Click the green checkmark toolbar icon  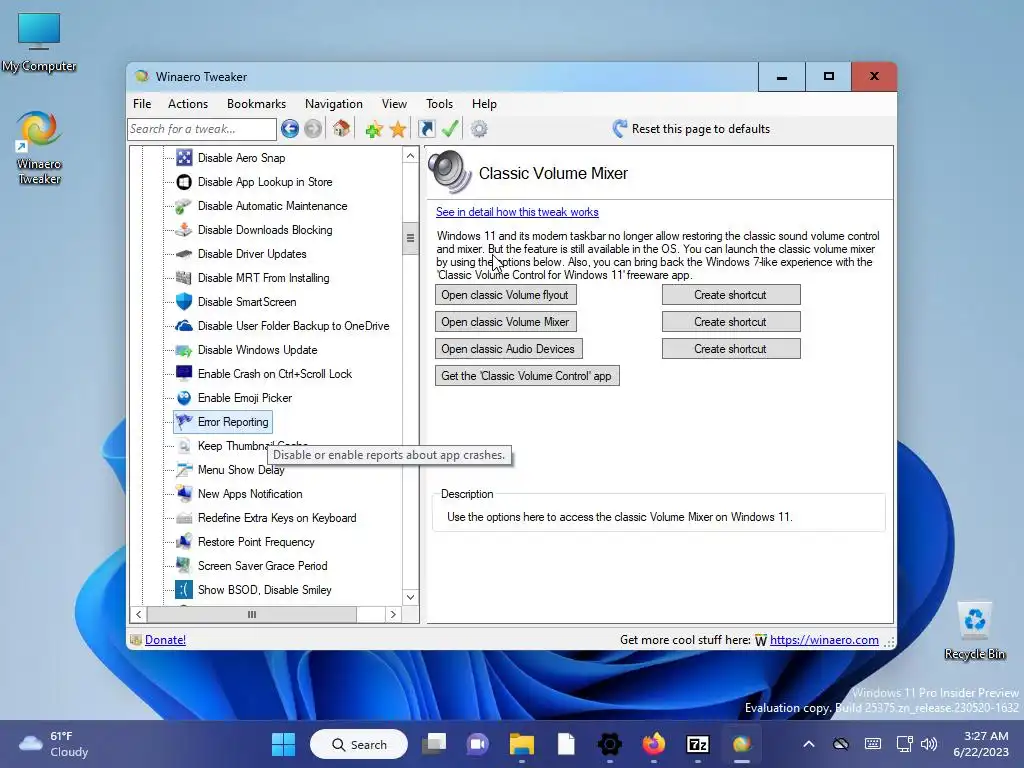tap(450, 129)
